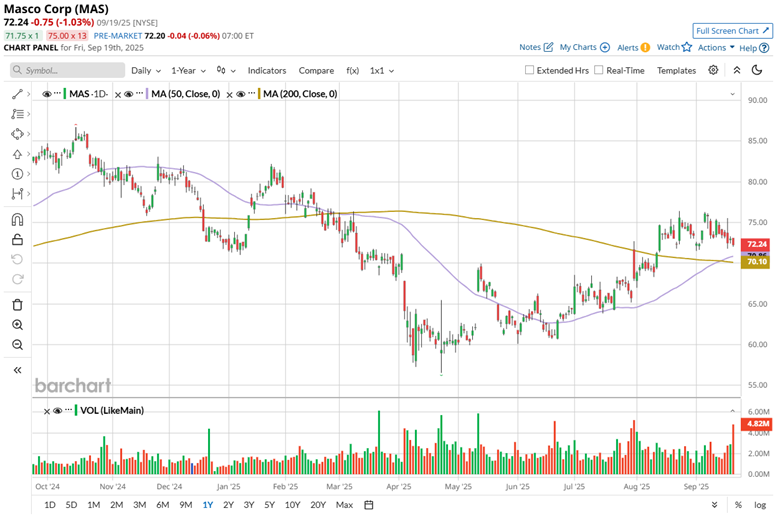
Task: Zoom in on the chart
Action: pos(17,325)
